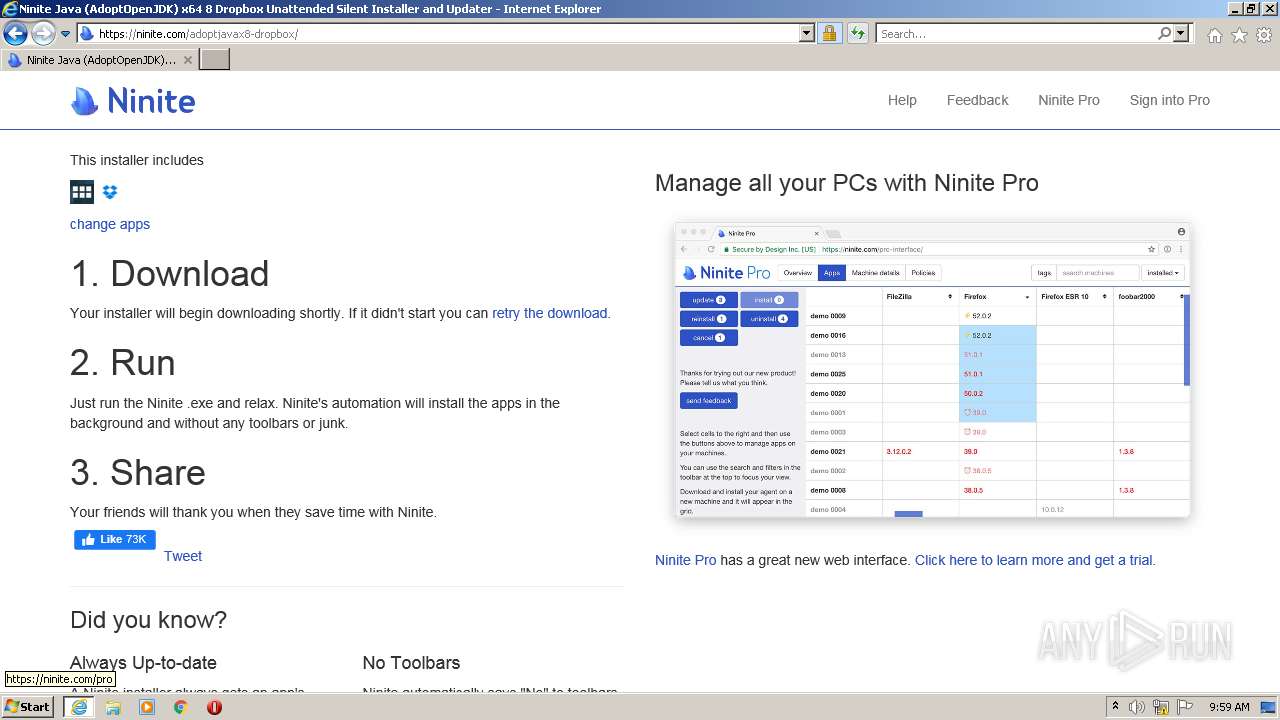Click retry the download link
The width and height of the screenshot is (1280, 720).
(549, 313)
